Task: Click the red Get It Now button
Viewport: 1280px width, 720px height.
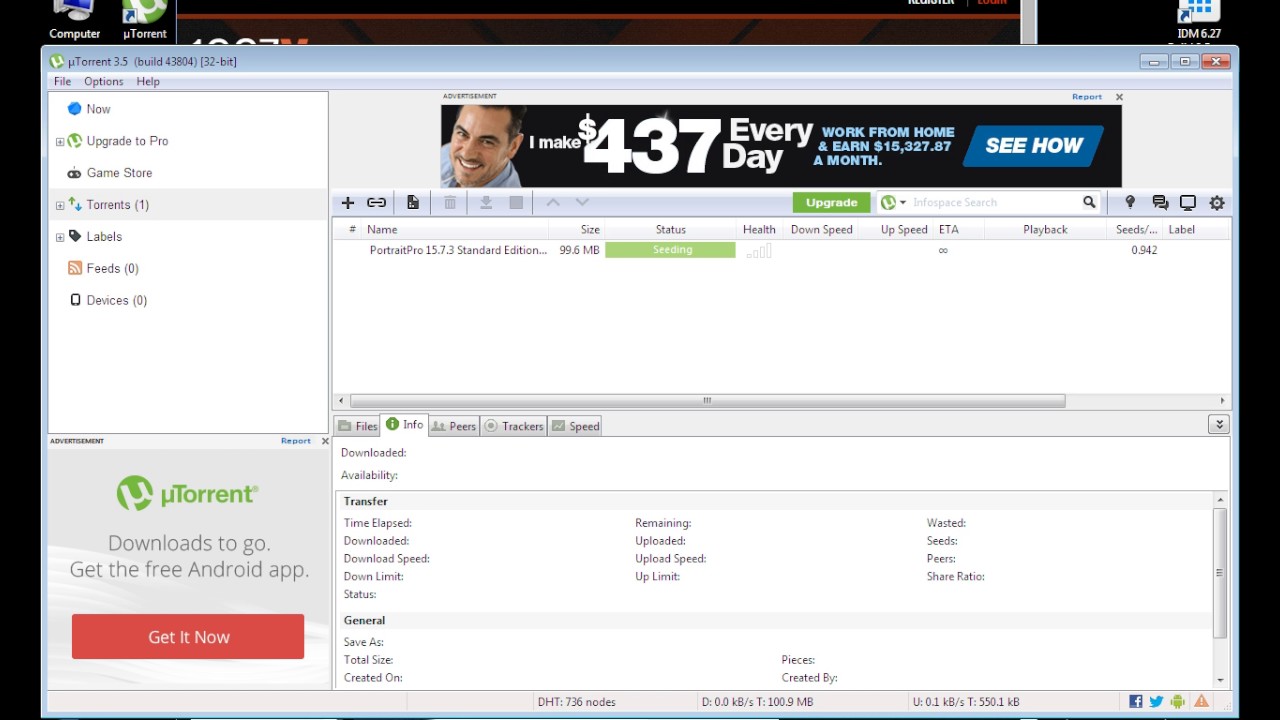Action: coord(188,637)
